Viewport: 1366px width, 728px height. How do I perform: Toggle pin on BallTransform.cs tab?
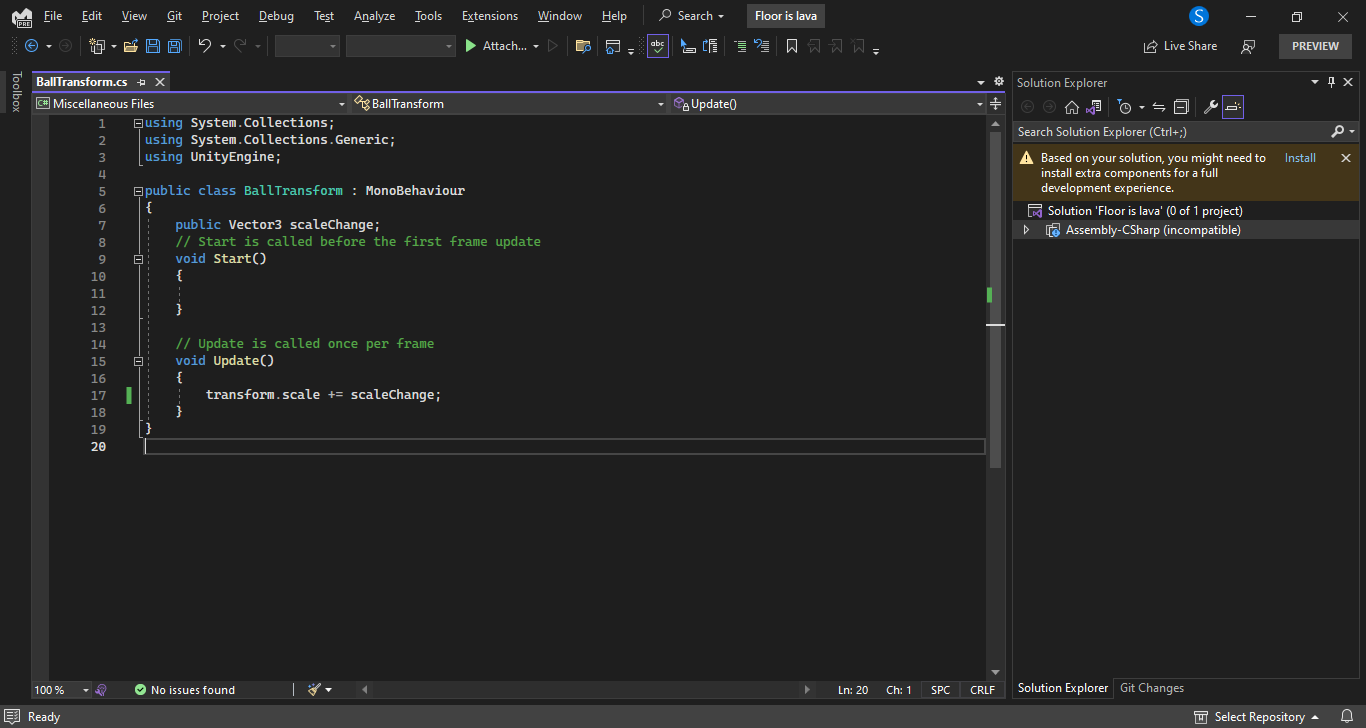[x=142, y=82]
